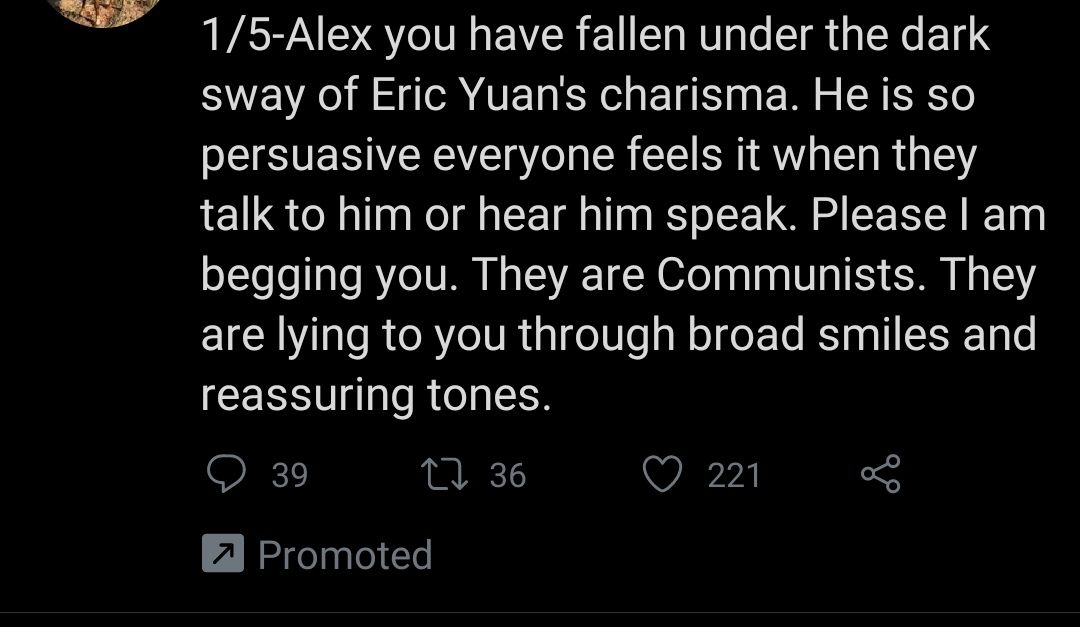Click the Promoted arrow square icon
The height and width of the screenshot is (627, 1080).
click(x=222, y=553)
